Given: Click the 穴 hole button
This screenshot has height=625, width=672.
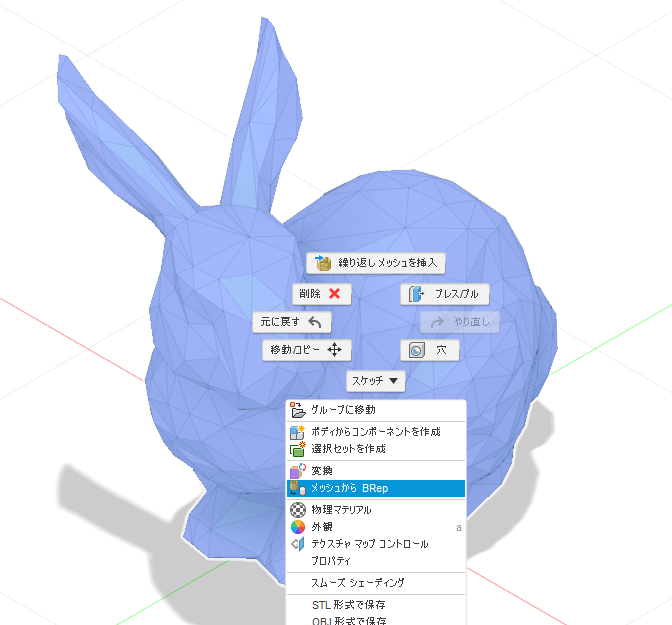Looking at the screenshot, I should [430, 350].
